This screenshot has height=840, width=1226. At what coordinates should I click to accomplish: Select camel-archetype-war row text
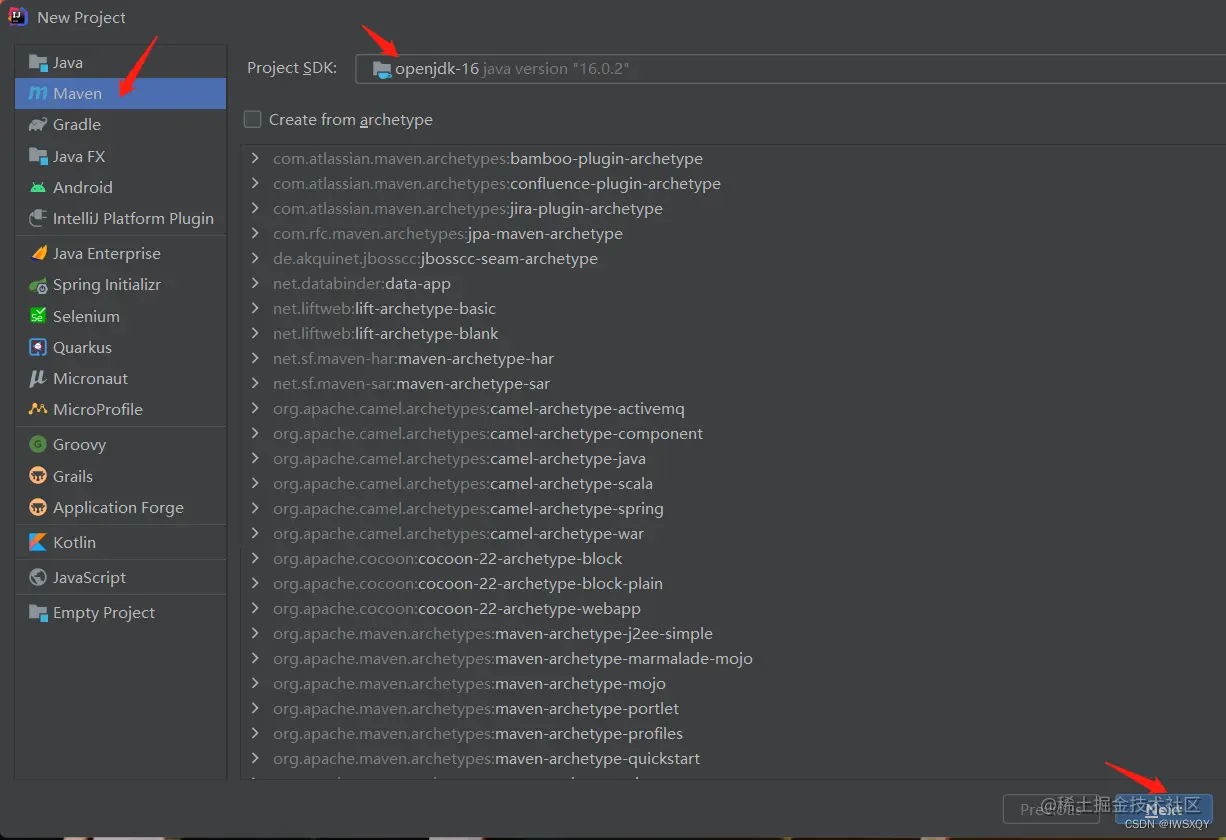pos(459,533)
